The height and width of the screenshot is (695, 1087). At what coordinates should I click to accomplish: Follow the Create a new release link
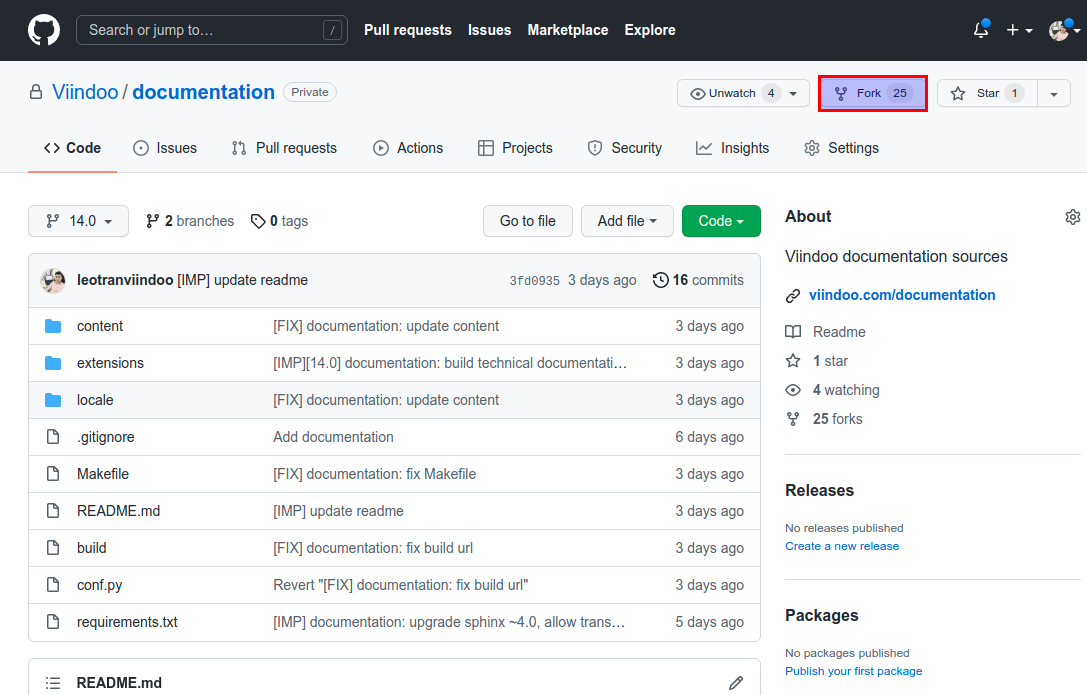(842, 546)
